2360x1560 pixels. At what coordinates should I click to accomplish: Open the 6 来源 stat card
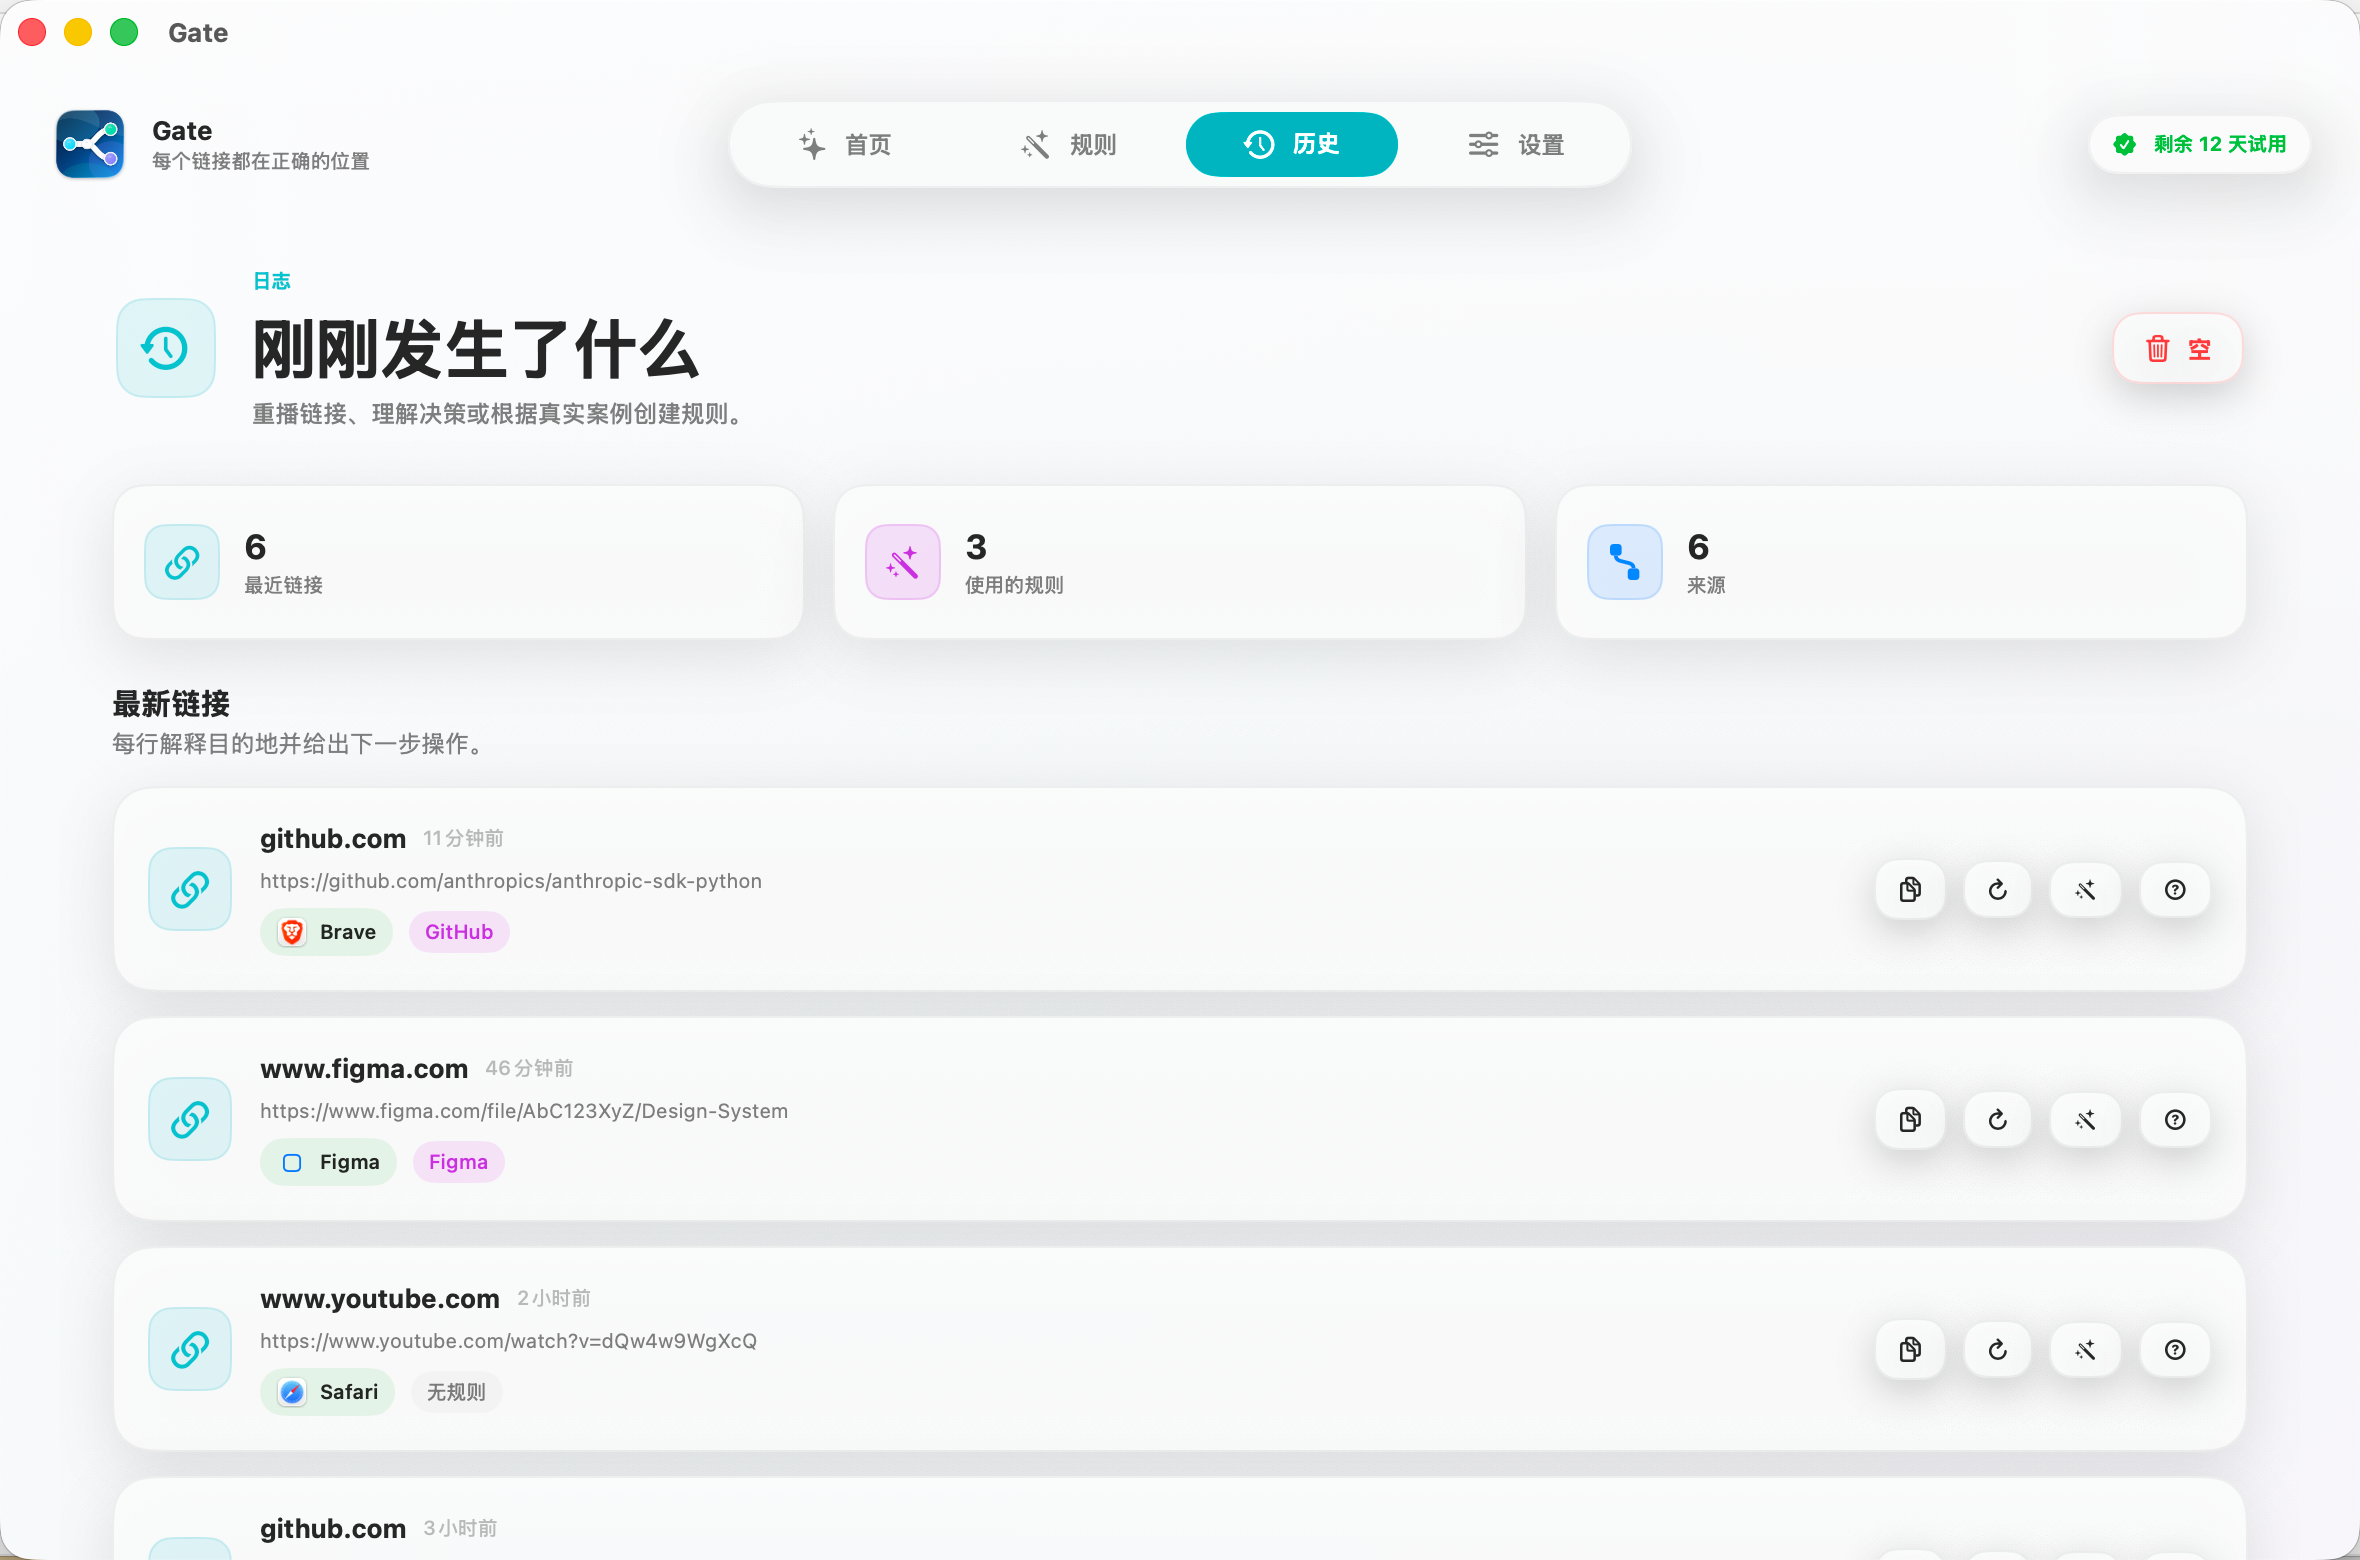[1902, 562]
